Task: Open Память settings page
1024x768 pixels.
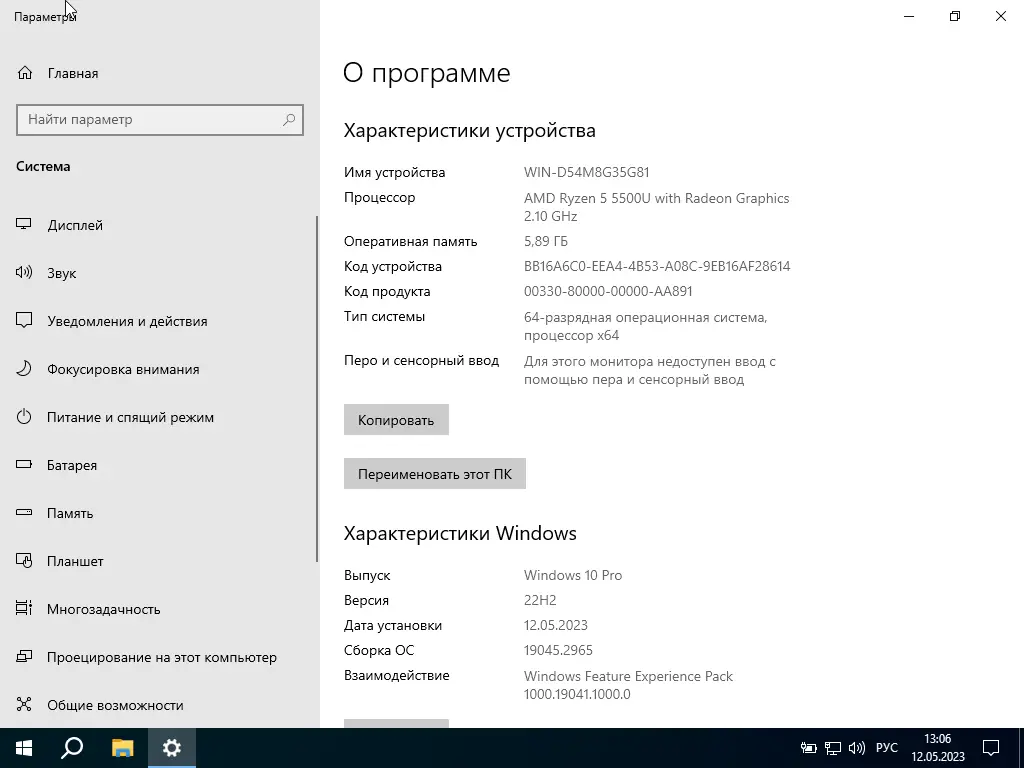Action: pyautogui.click(x=70, y=513)
